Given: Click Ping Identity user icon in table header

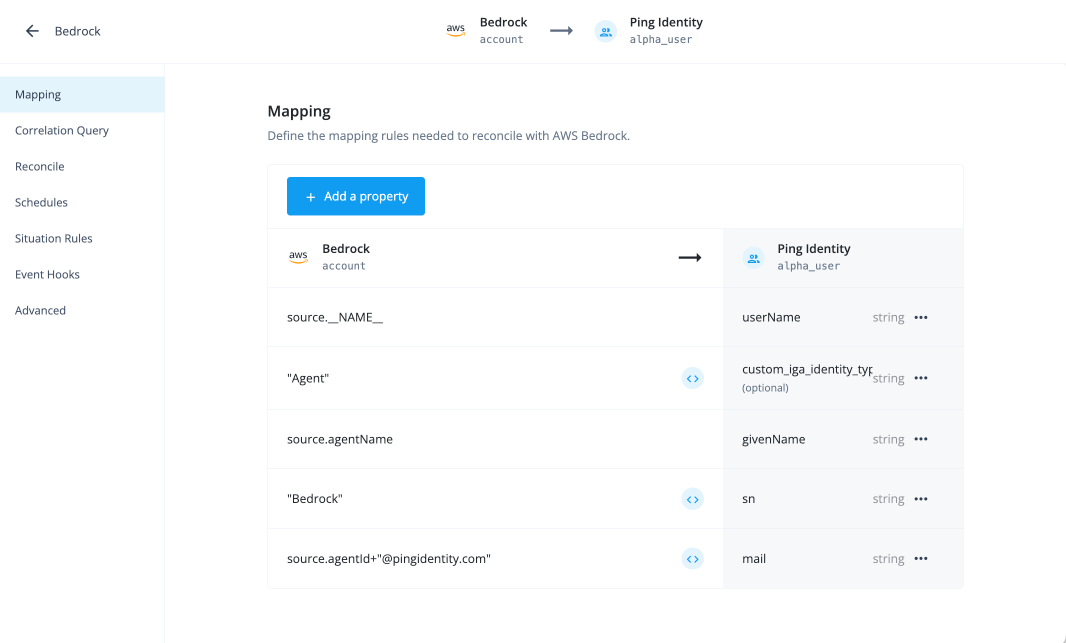Looking at the screenshot, I should tap(753, 258).
